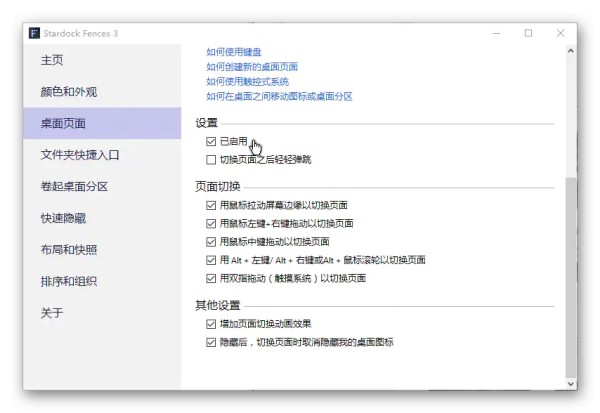The height and width of the screenshot is (413, 600).
Task: Open 文件夹快捷入口 in sidebar
Action: click(102, 155)
